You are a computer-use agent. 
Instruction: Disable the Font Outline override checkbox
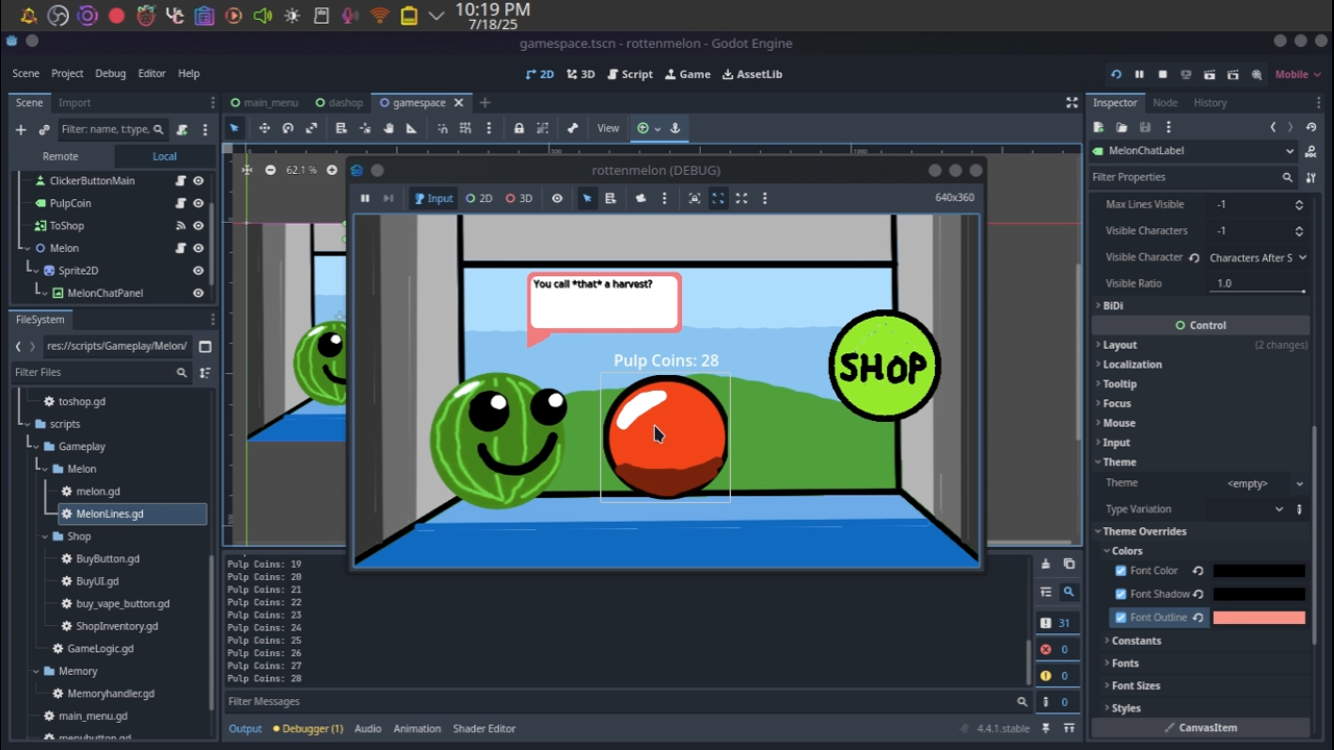(1121, 618)
